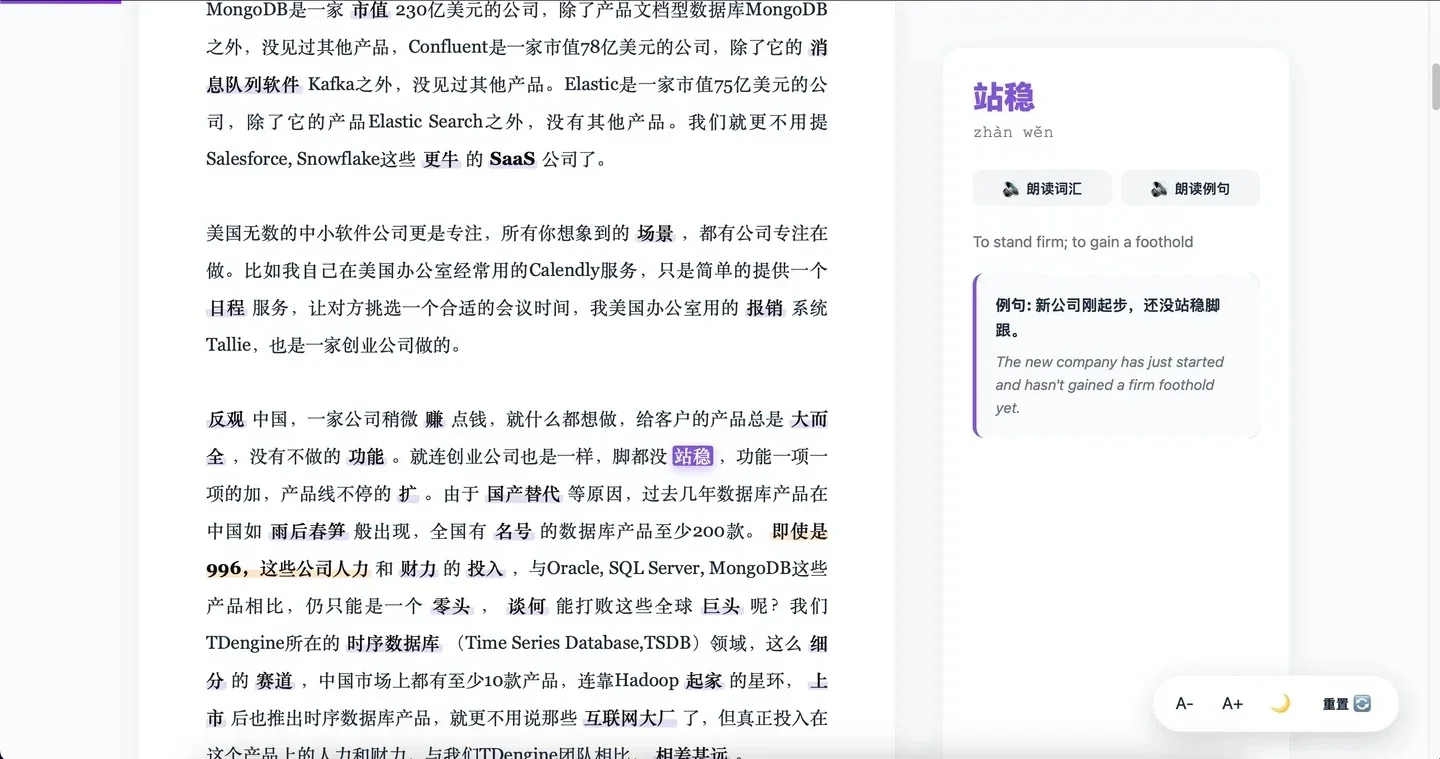
Task: Click the speaker icon beside 朗读词汇
Action: point(1011,188)
